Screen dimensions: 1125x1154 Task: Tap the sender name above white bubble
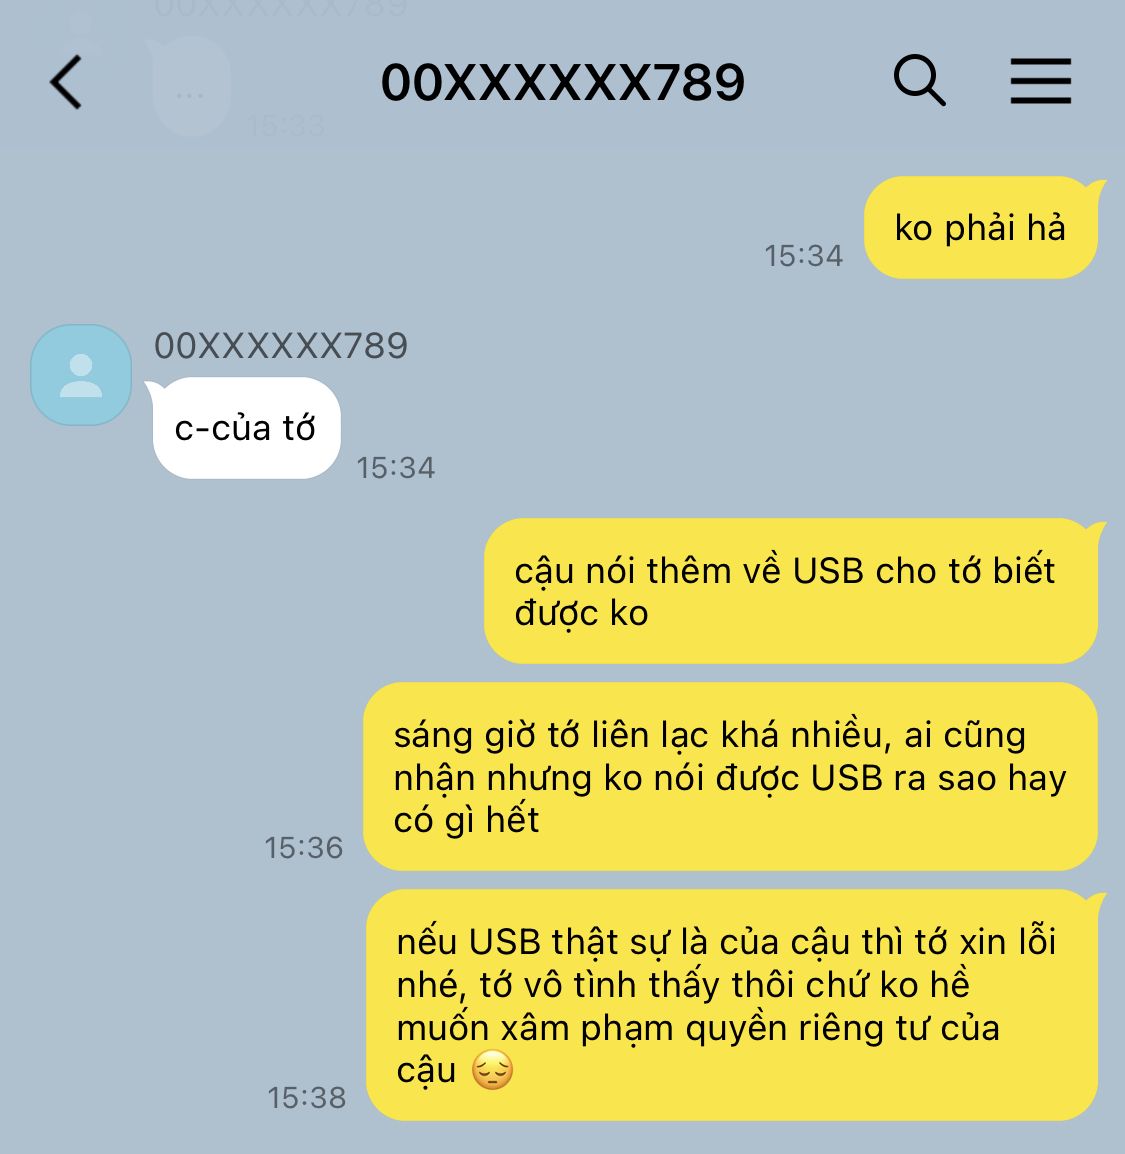[281, 346]
